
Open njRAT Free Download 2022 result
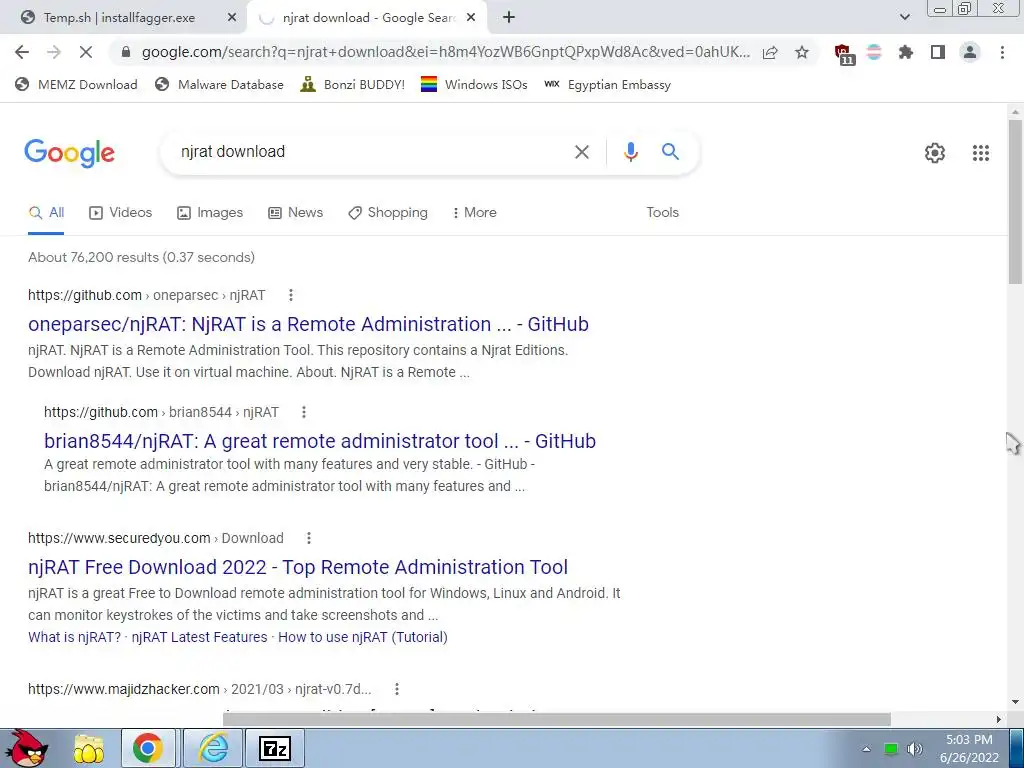298,568
